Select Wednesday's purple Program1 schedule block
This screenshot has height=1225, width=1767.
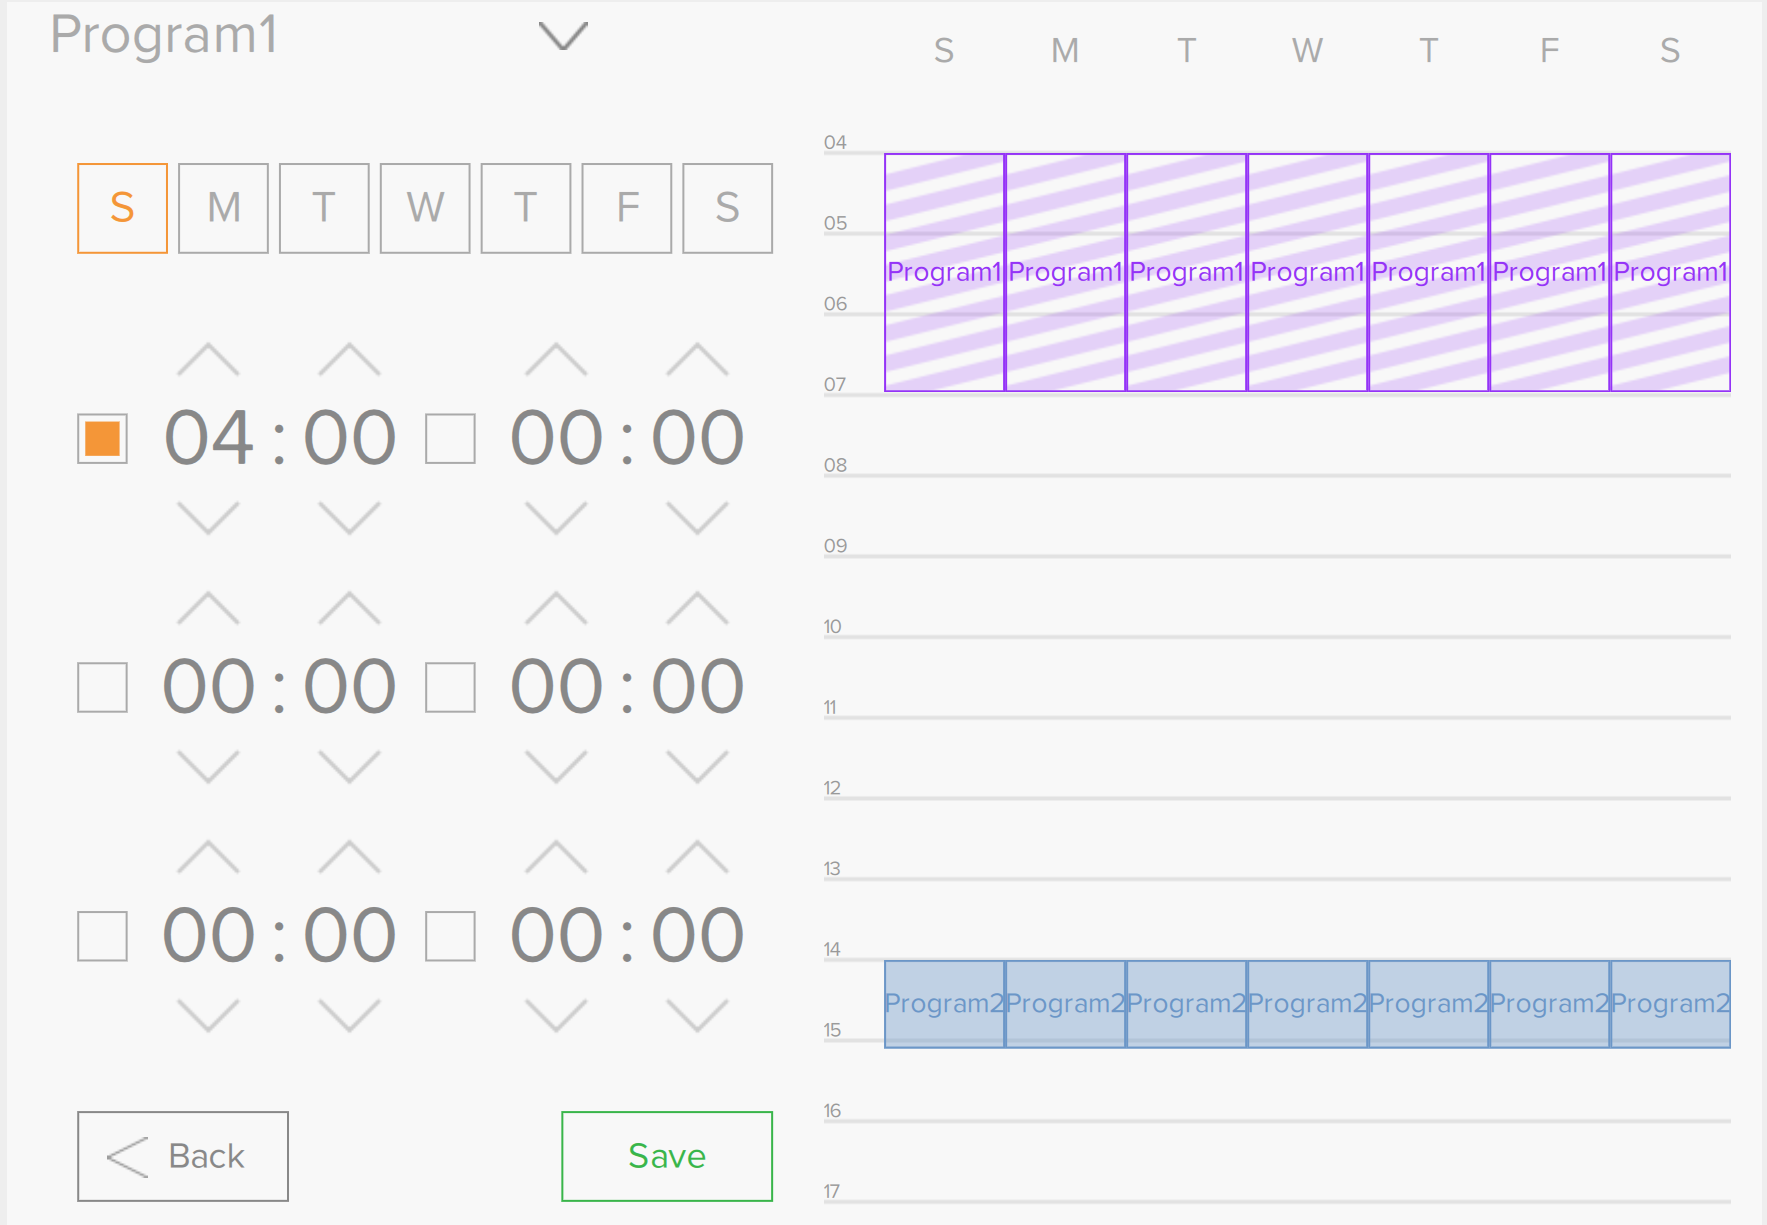point(1307,272)
